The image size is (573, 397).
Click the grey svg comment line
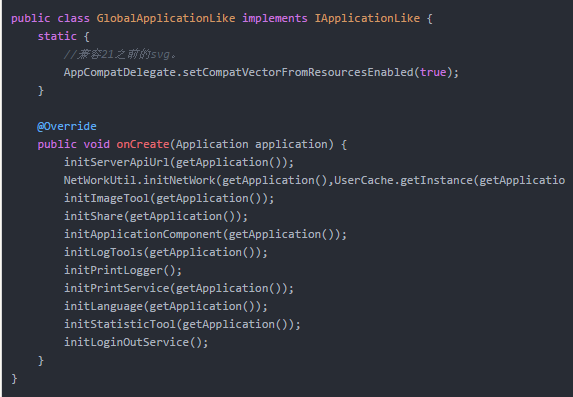point(120,54)
